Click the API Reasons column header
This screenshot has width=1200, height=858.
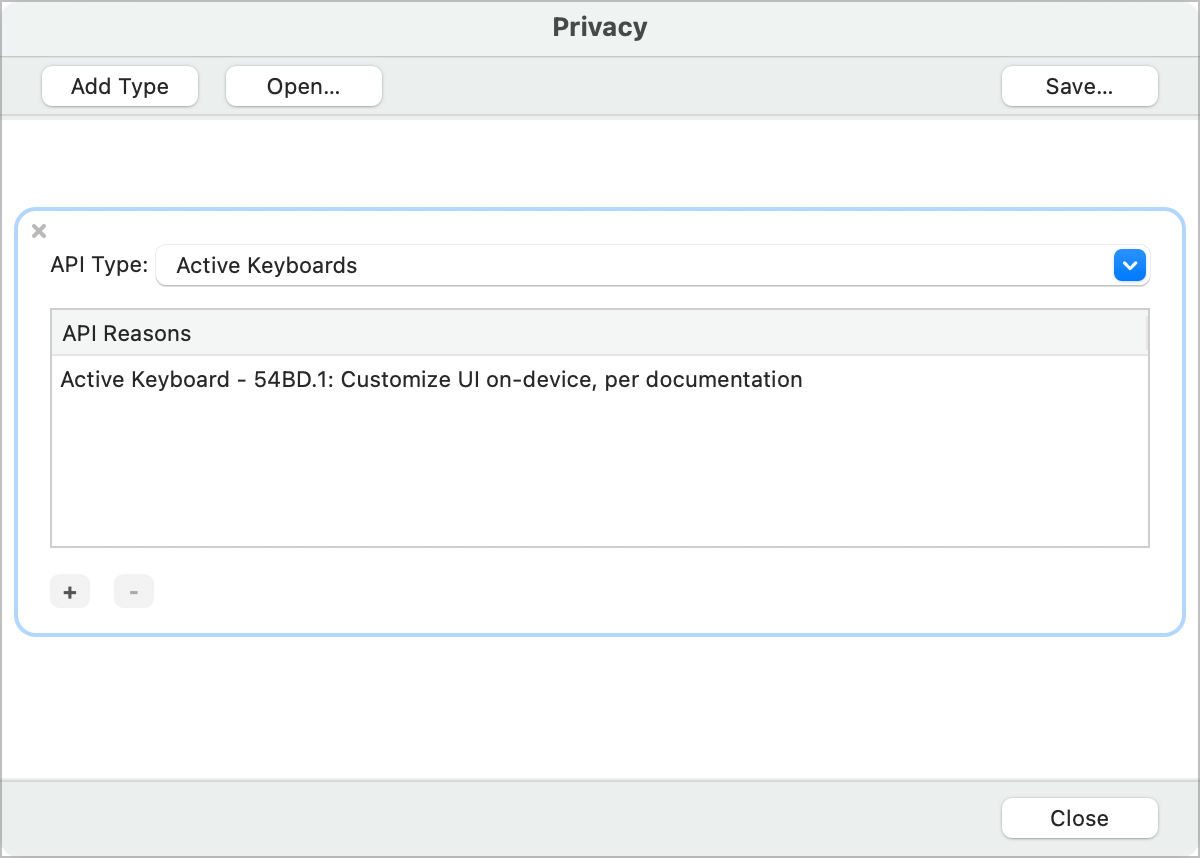point(598,333)
